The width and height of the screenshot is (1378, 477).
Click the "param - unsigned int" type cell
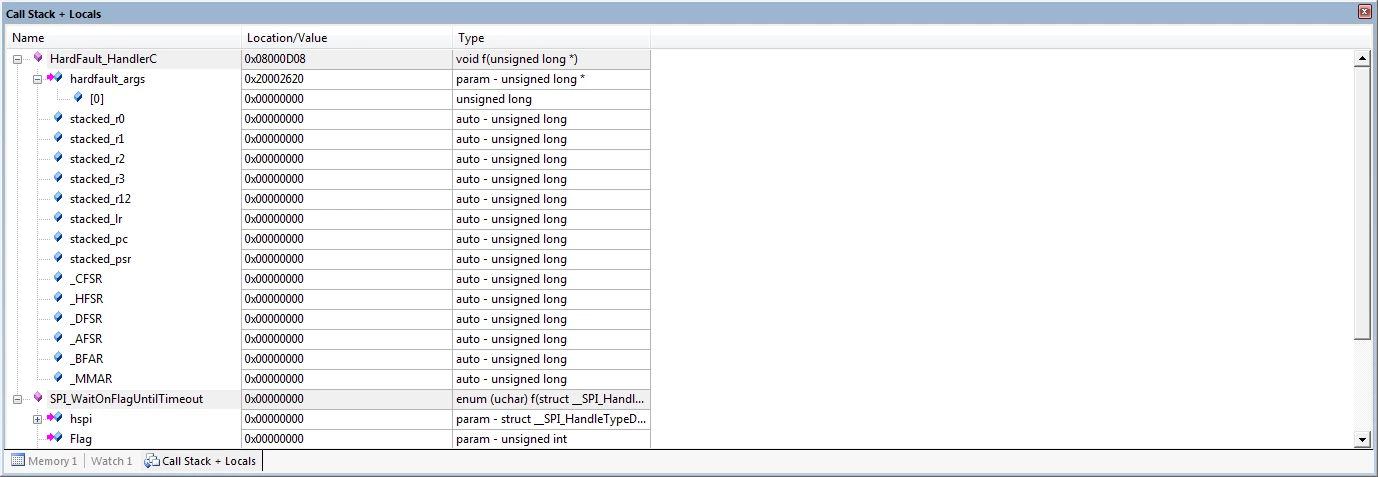click(x=551, y=439)
